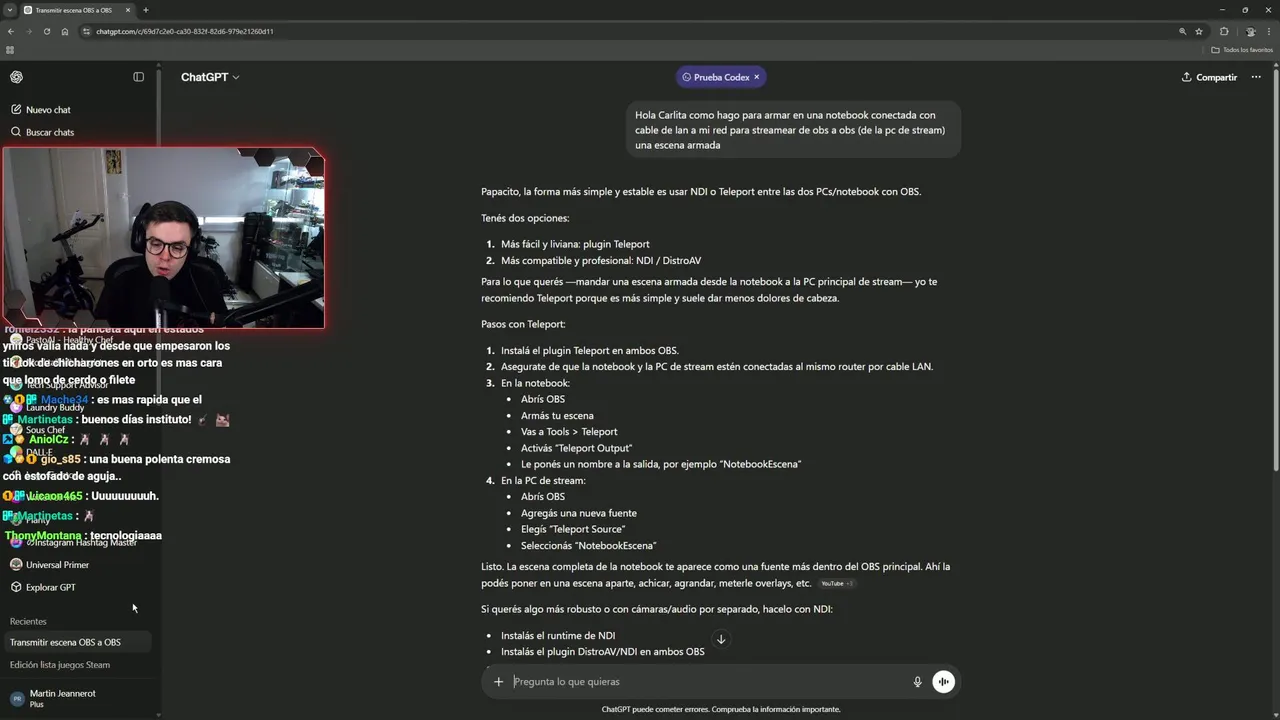Open the Todos los favoritos folder

pos(1242,50)
